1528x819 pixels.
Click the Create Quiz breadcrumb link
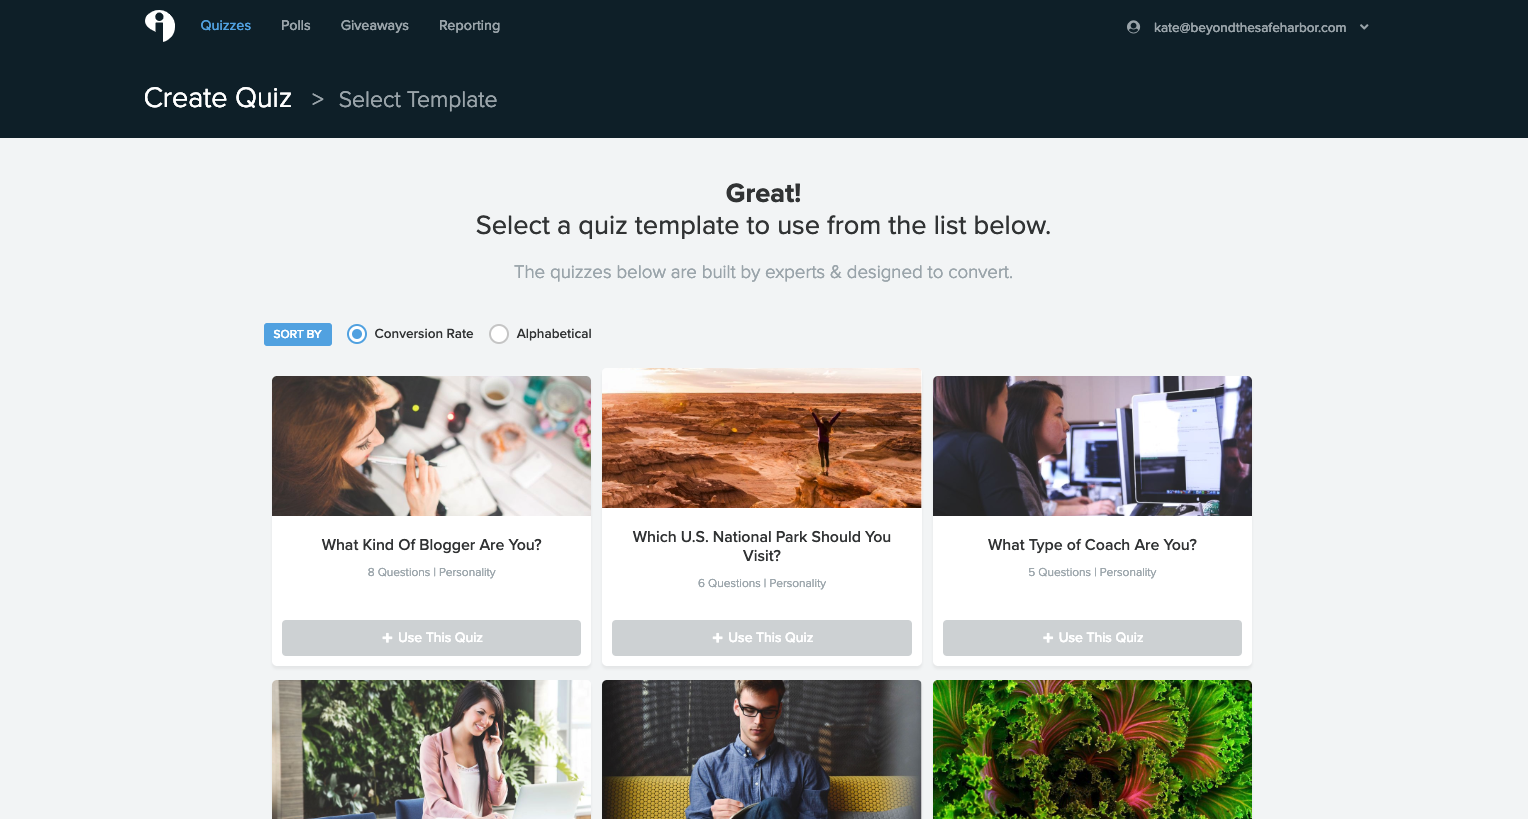[218, 98]
